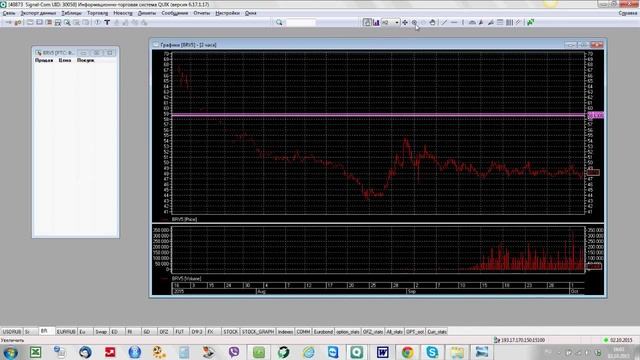Open the Справка menu
This screenshot has height=360, width=640.
coord(628,13)
